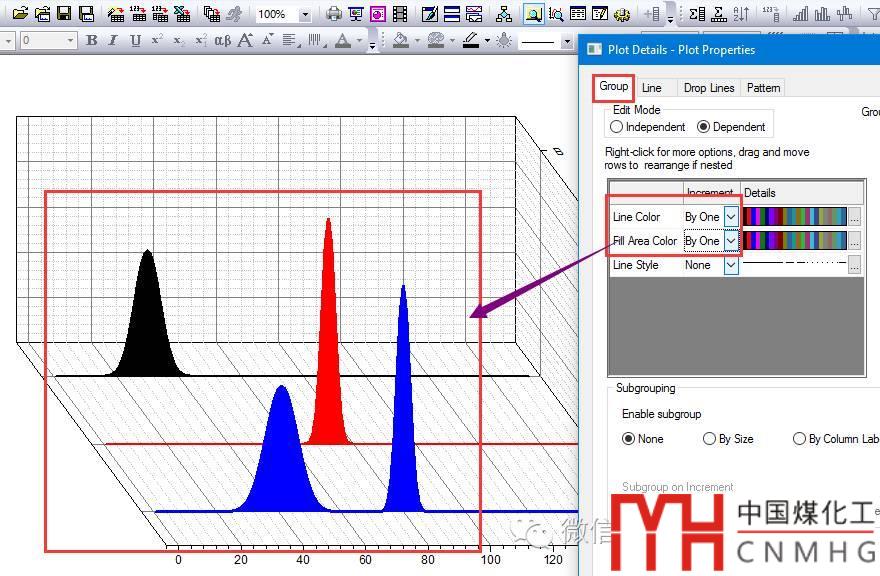This screenshot has width=880, height=576.
Task: Select Dependent edit mode
Action: 704,127
